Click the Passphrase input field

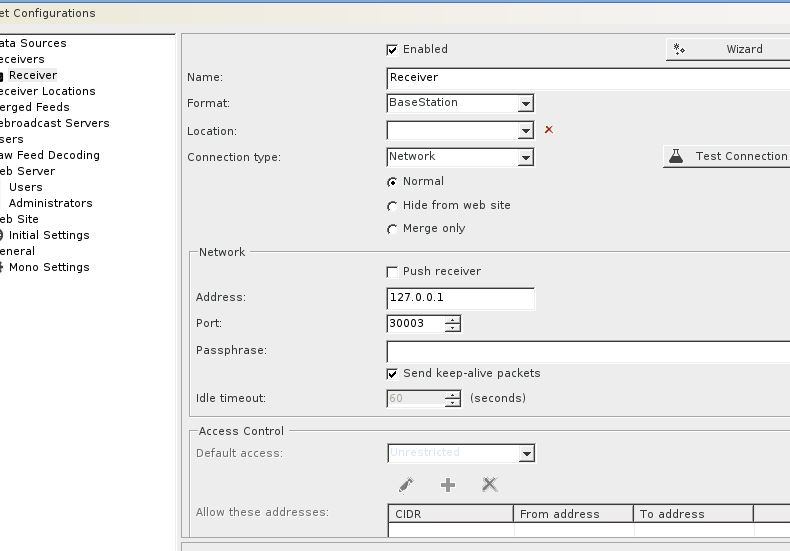click(x=588, y=352)
